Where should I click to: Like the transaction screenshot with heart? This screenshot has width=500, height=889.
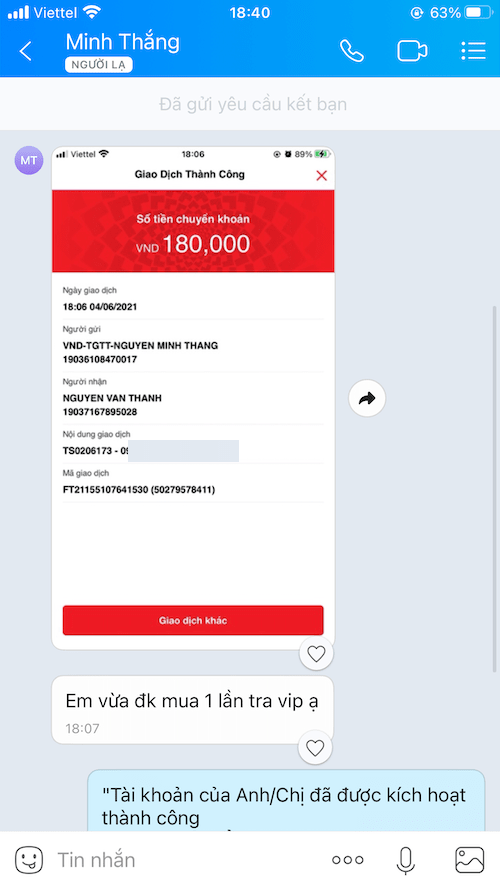point(316,654)
